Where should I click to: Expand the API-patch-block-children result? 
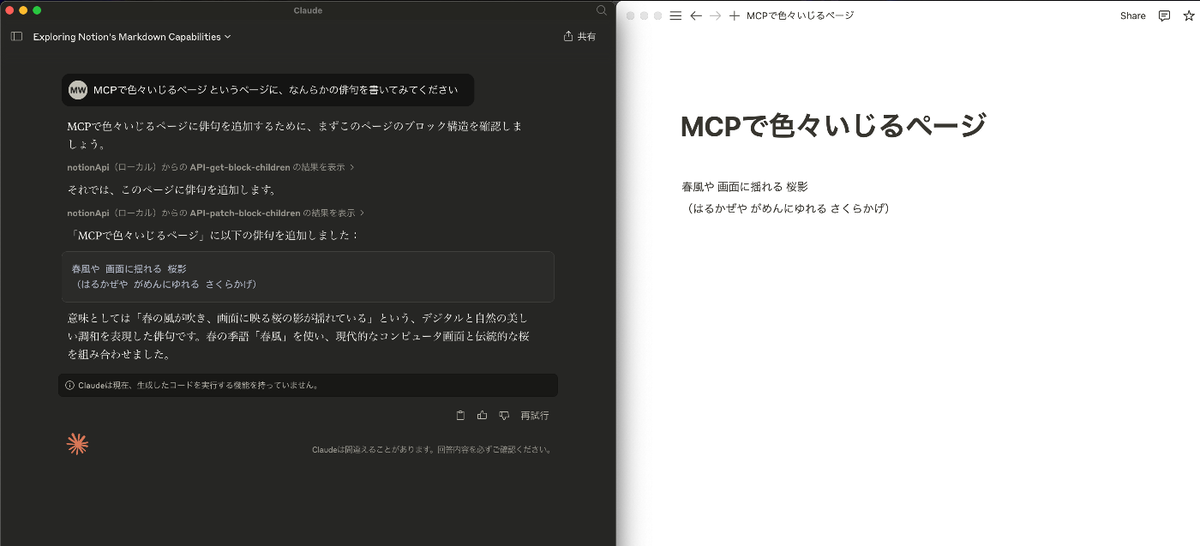215,213
